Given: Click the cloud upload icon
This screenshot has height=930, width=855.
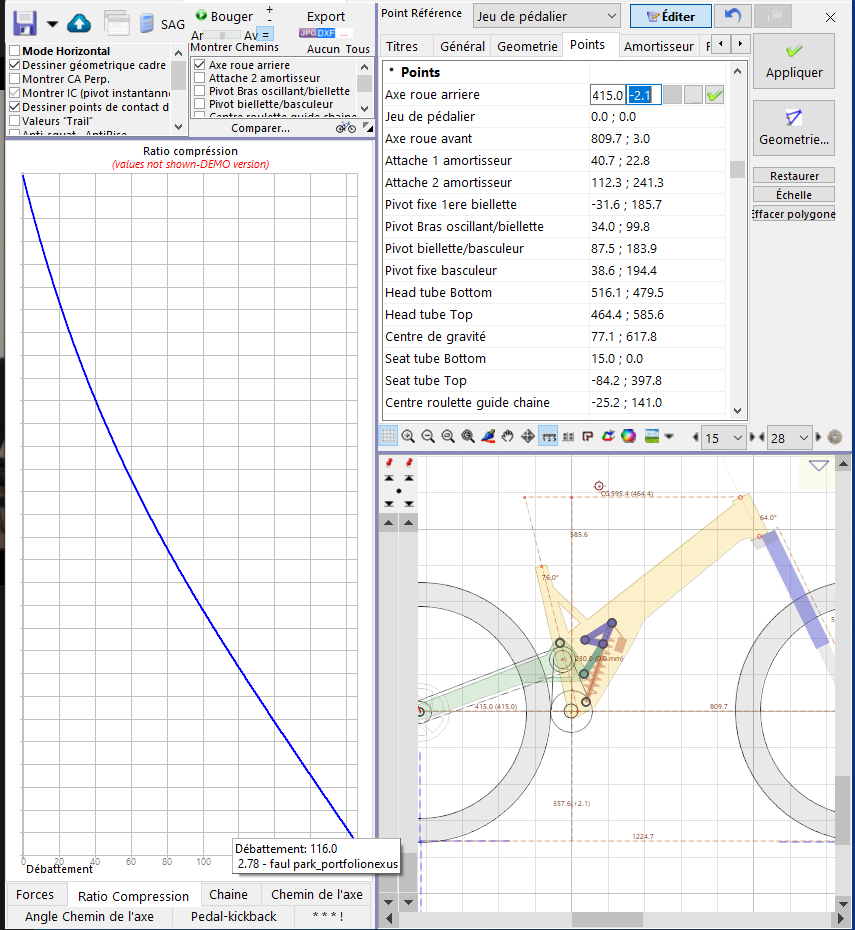Looking at the screenshot, I should coord(79,22).
